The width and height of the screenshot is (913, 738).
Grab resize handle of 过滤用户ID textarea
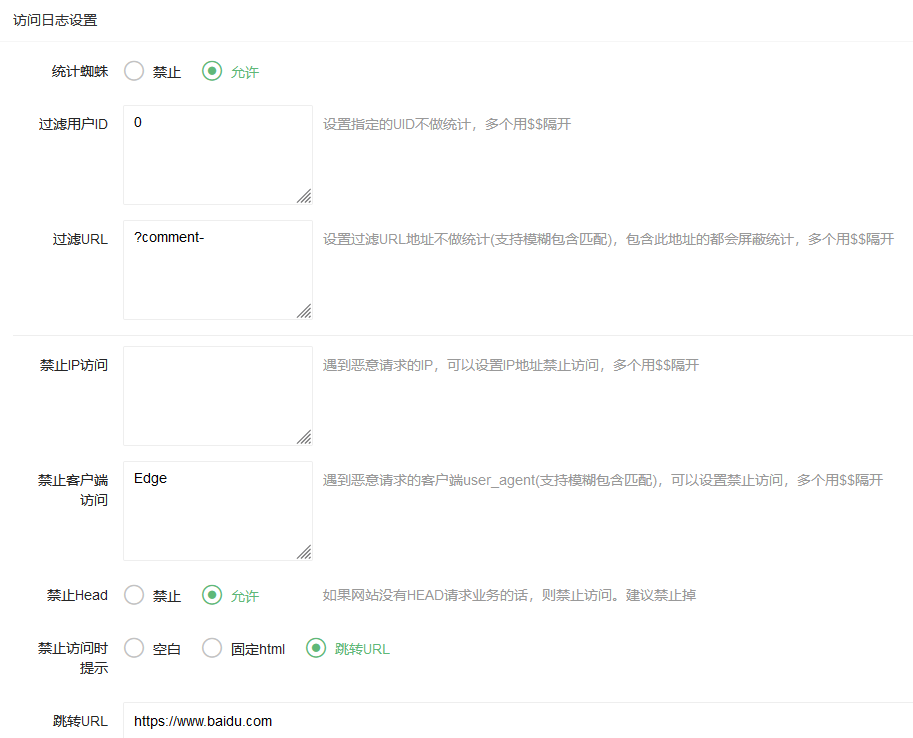[x=305, y=196]
